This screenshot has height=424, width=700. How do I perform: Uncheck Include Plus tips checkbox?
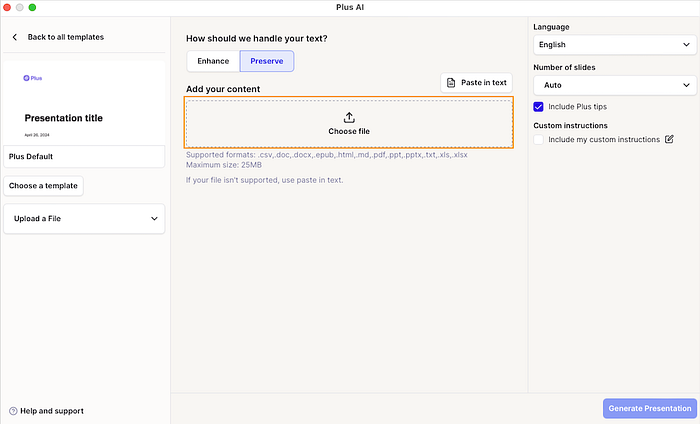[x=538, y=107]
